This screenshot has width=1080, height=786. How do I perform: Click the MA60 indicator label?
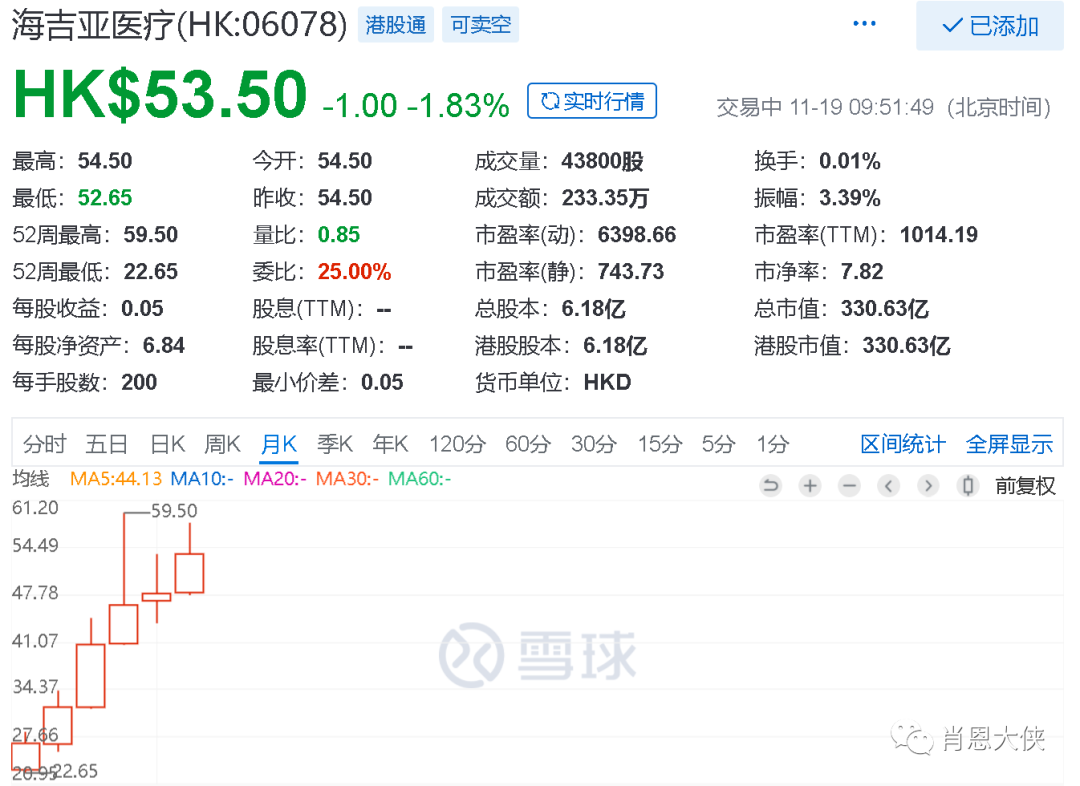[419, 478]
